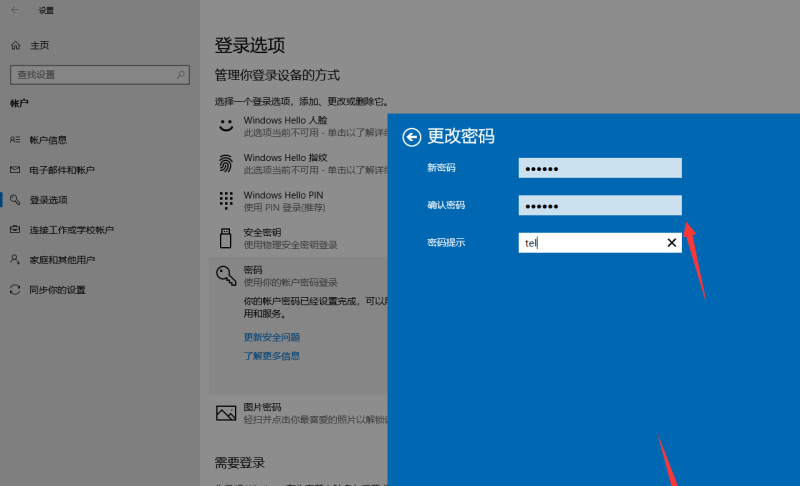The height and width of the screenshot is (486, 800).
Task: Select the Windows Hello 人脸 option
Action: click(285, 120)
